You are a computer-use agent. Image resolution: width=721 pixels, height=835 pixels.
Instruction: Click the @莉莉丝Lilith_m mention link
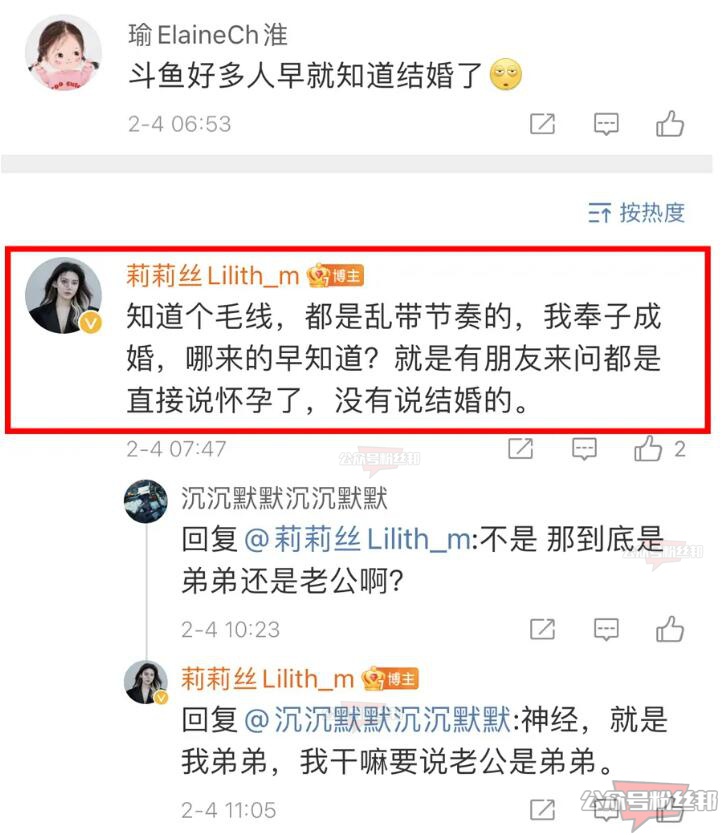coord(357,539)
